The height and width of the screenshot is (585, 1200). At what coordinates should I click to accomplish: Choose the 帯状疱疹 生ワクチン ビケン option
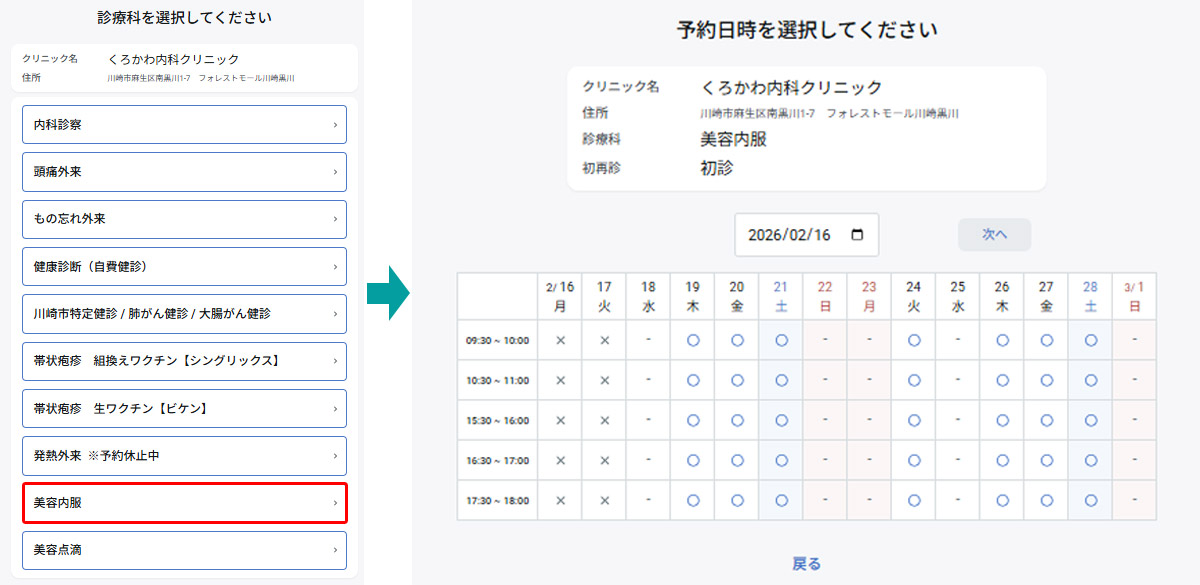point(184,408)
